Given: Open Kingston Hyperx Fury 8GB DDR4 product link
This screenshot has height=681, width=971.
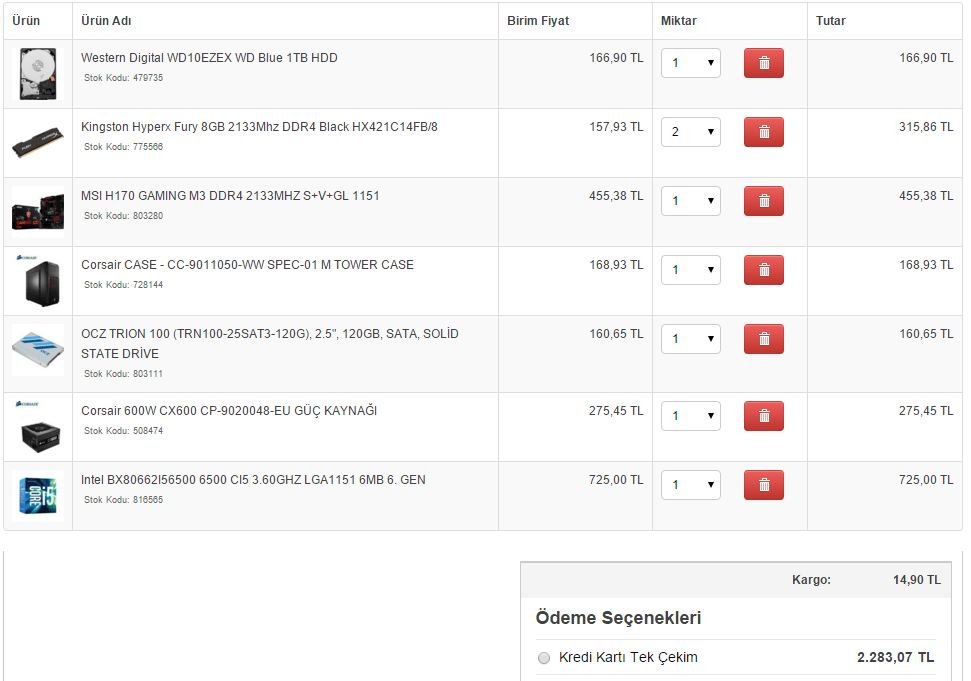Looking at the screenshot, I should tap(259, 127).
